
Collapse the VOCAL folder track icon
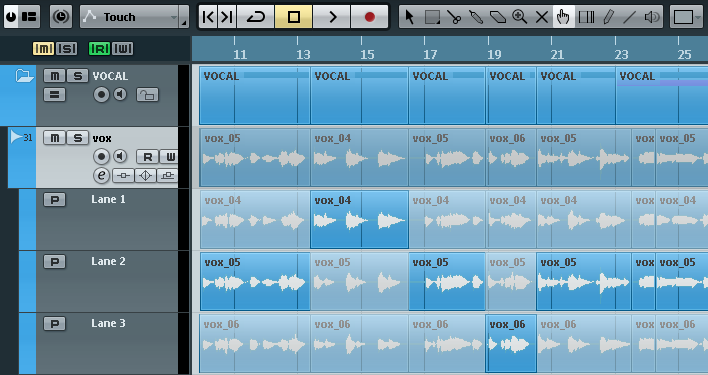24,75
